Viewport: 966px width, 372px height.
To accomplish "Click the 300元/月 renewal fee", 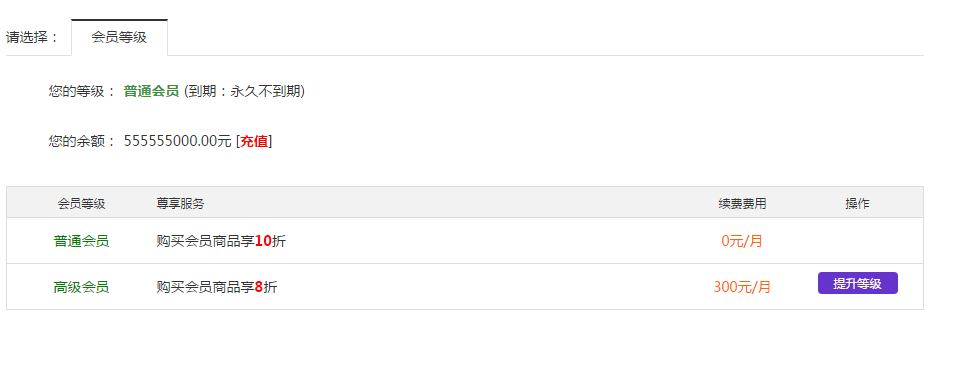I will 742,287.
